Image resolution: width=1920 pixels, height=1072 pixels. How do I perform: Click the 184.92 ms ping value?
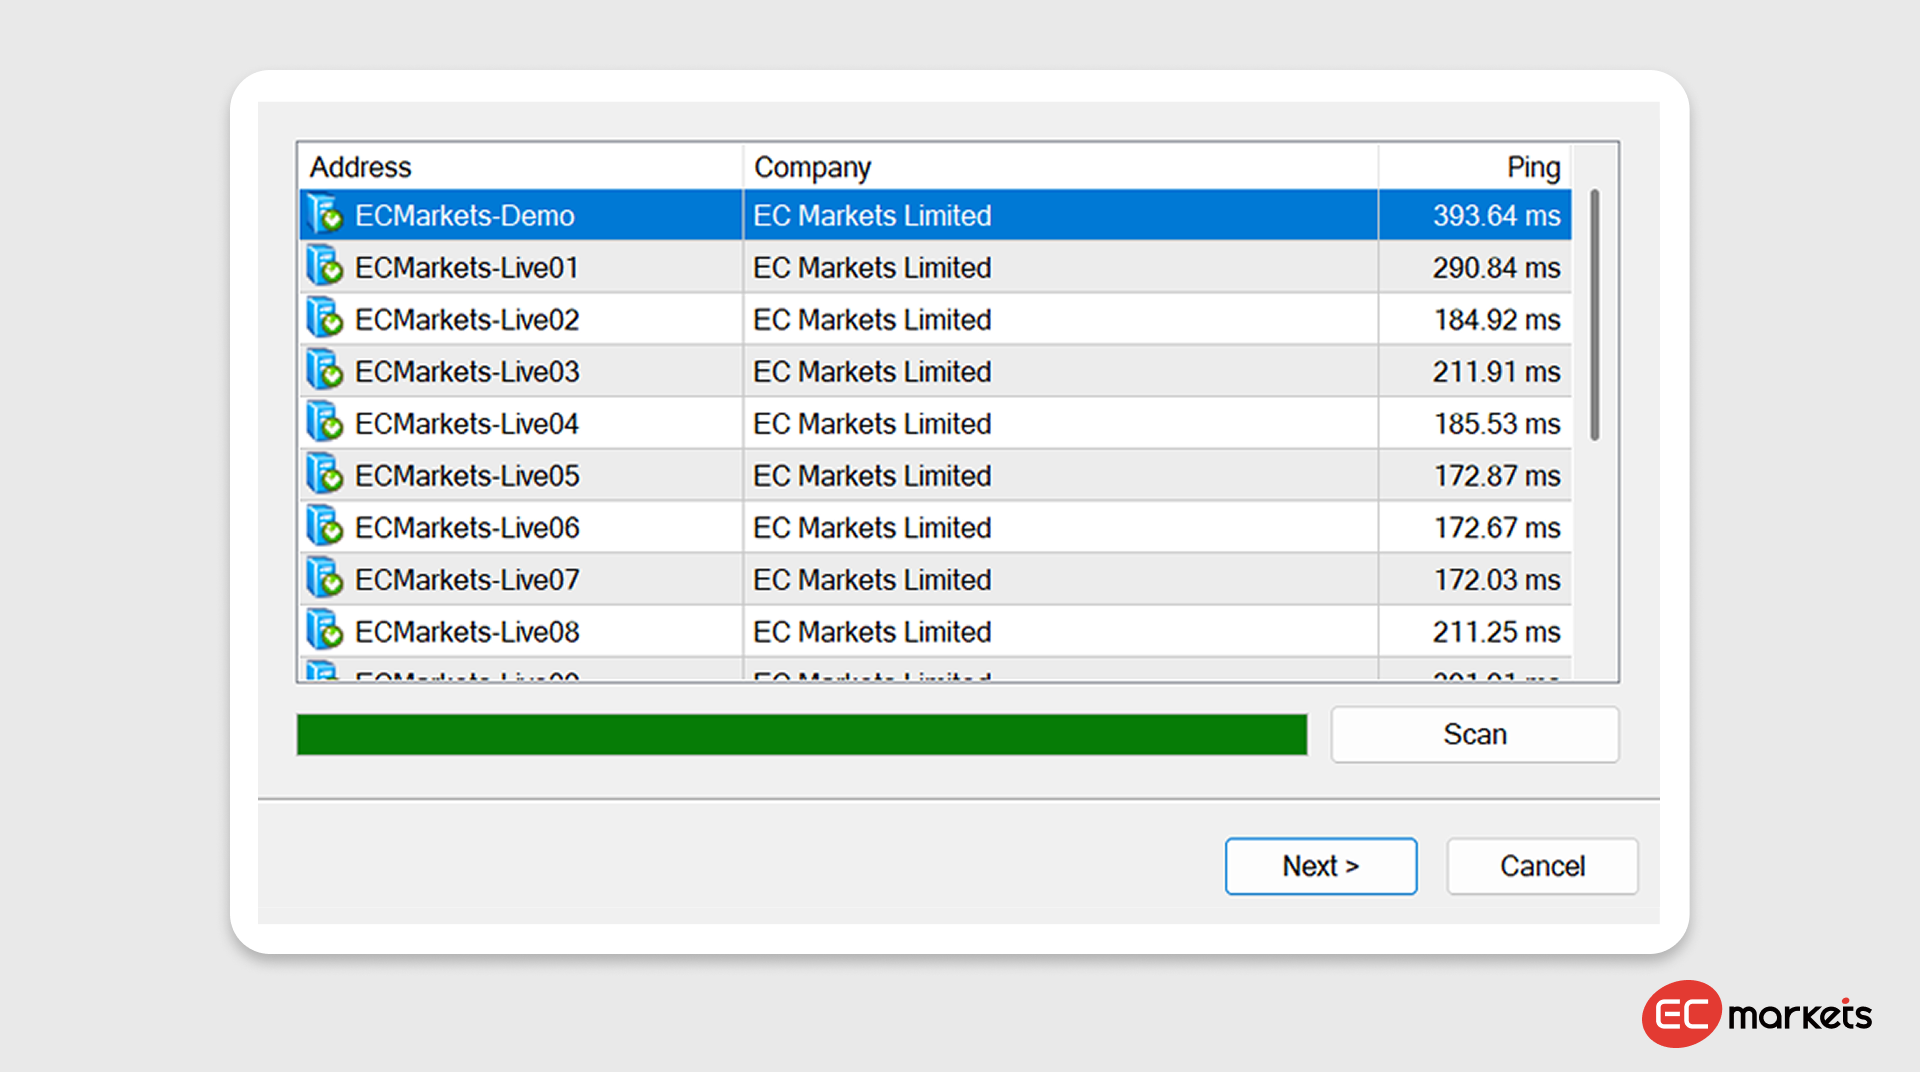pos(1497,320)
